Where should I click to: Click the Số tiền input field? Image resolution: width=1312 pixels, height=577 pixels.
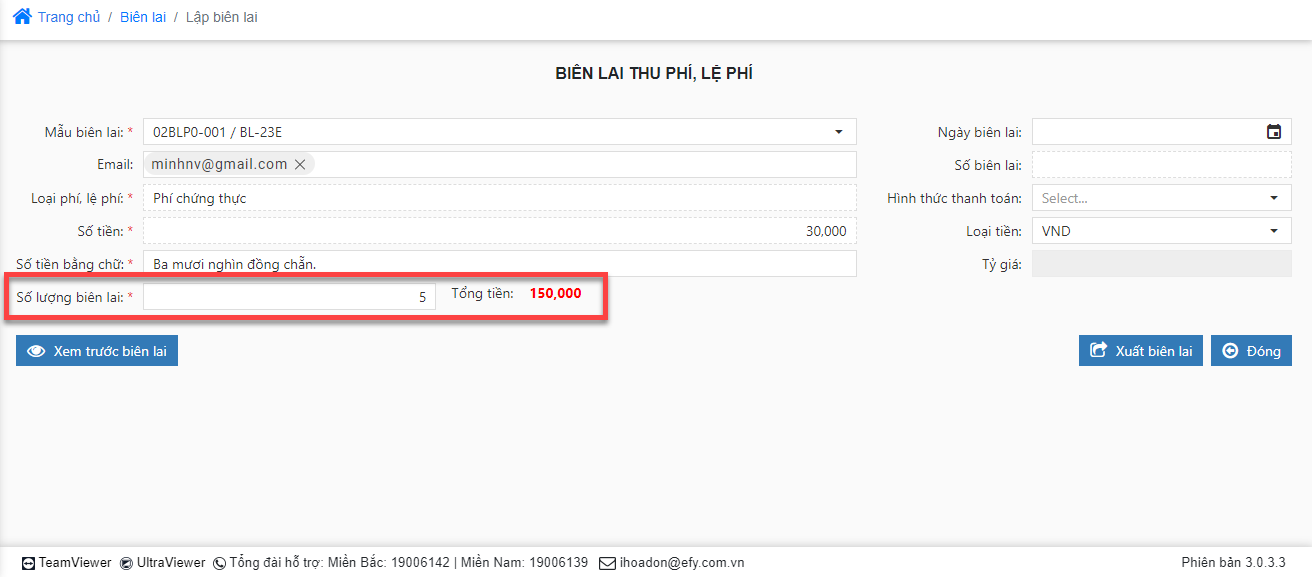pos(500,231)
